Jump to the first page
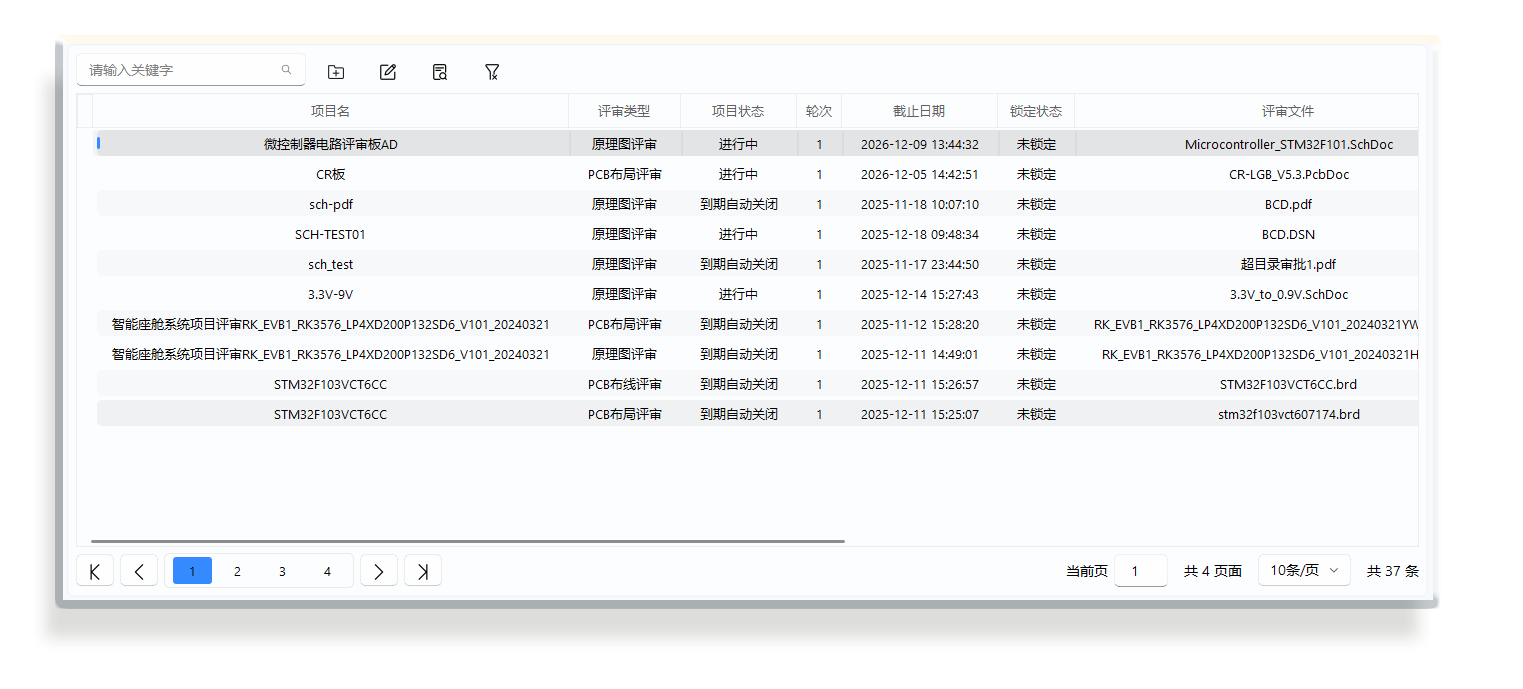This screenshot has height=689, width=1523. [95, 571]
